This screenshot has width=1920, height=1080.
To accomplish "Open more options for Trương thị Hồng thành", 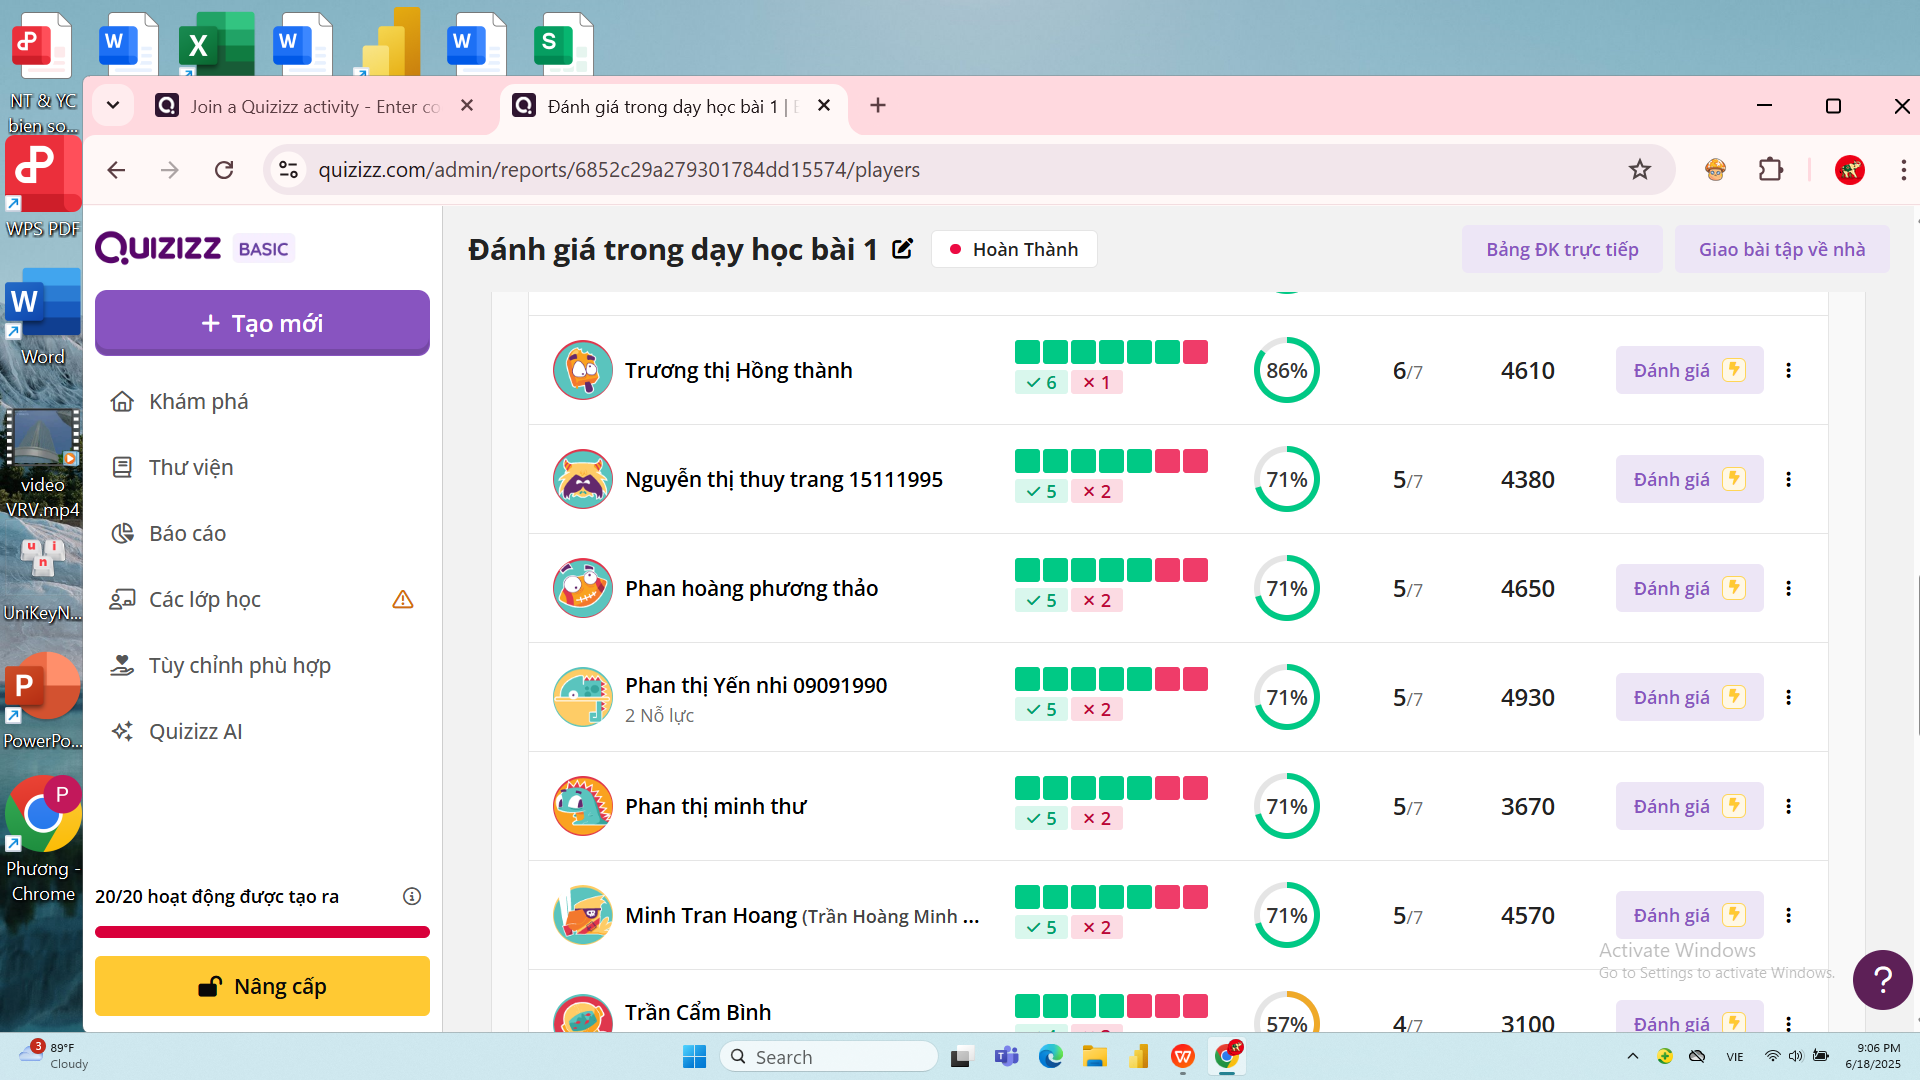I will (1788, 370).
